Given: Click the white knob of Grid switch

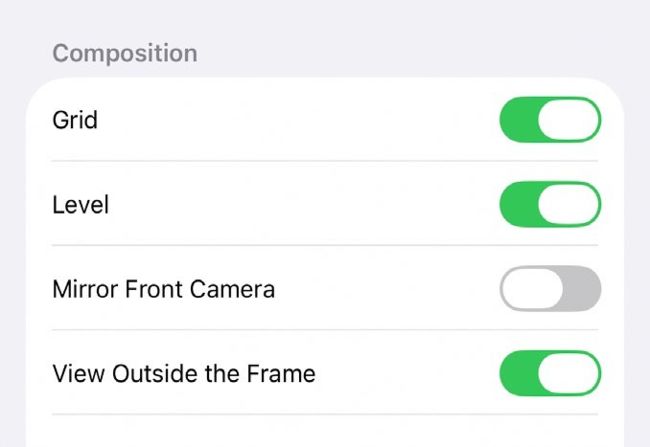Looking at the screenshot, I should tap(569, 120).
